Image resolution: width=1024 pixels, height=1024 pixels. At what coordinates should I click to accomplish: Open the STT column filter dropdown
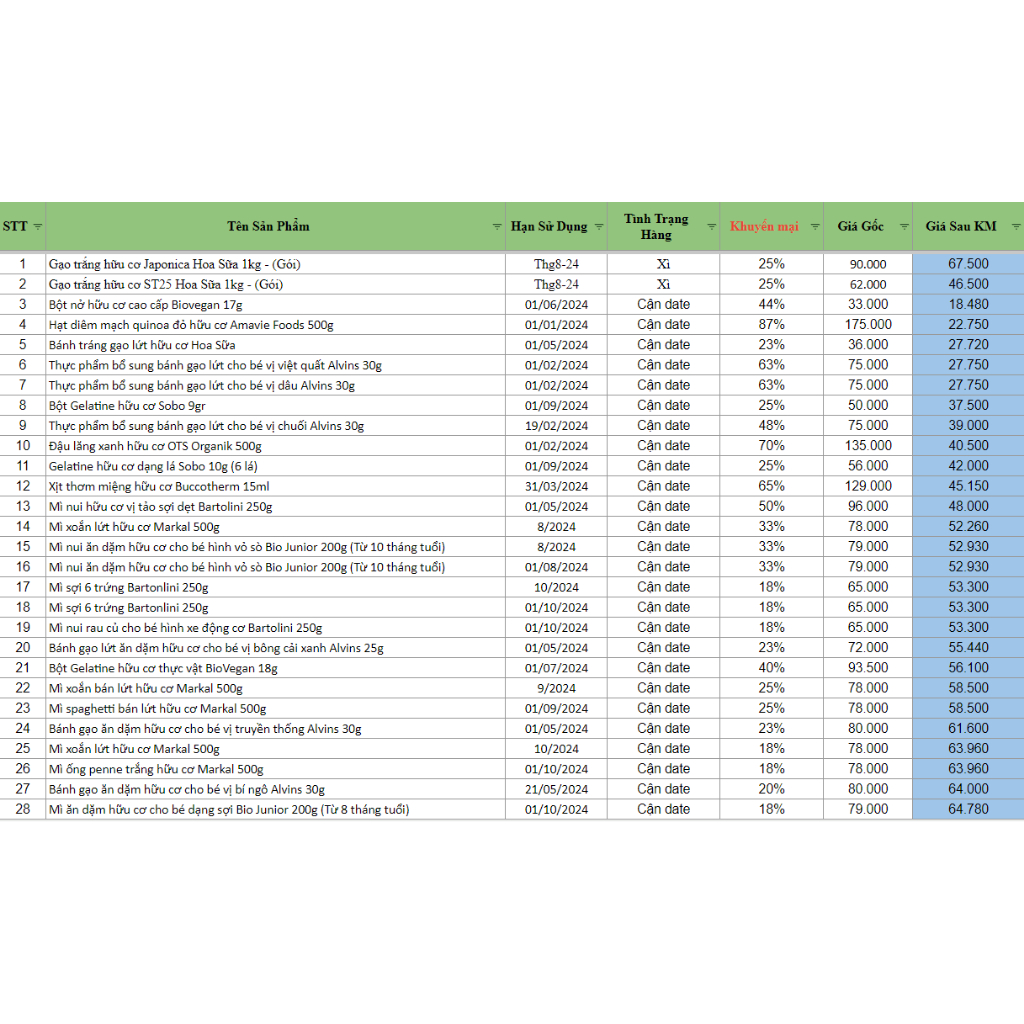[x=38, y=227]
